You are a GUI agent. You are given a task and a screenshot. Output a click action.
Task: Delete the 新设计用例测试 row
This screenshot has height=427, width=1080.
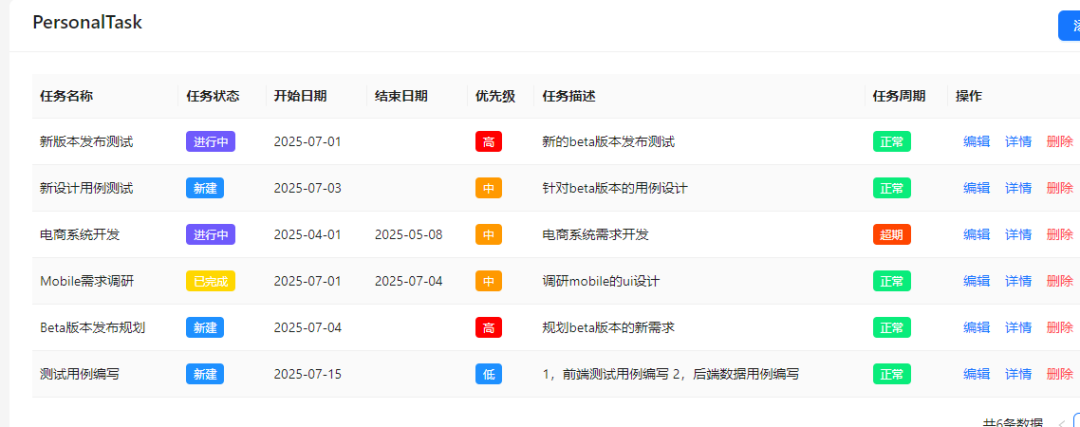[1059, 188]
